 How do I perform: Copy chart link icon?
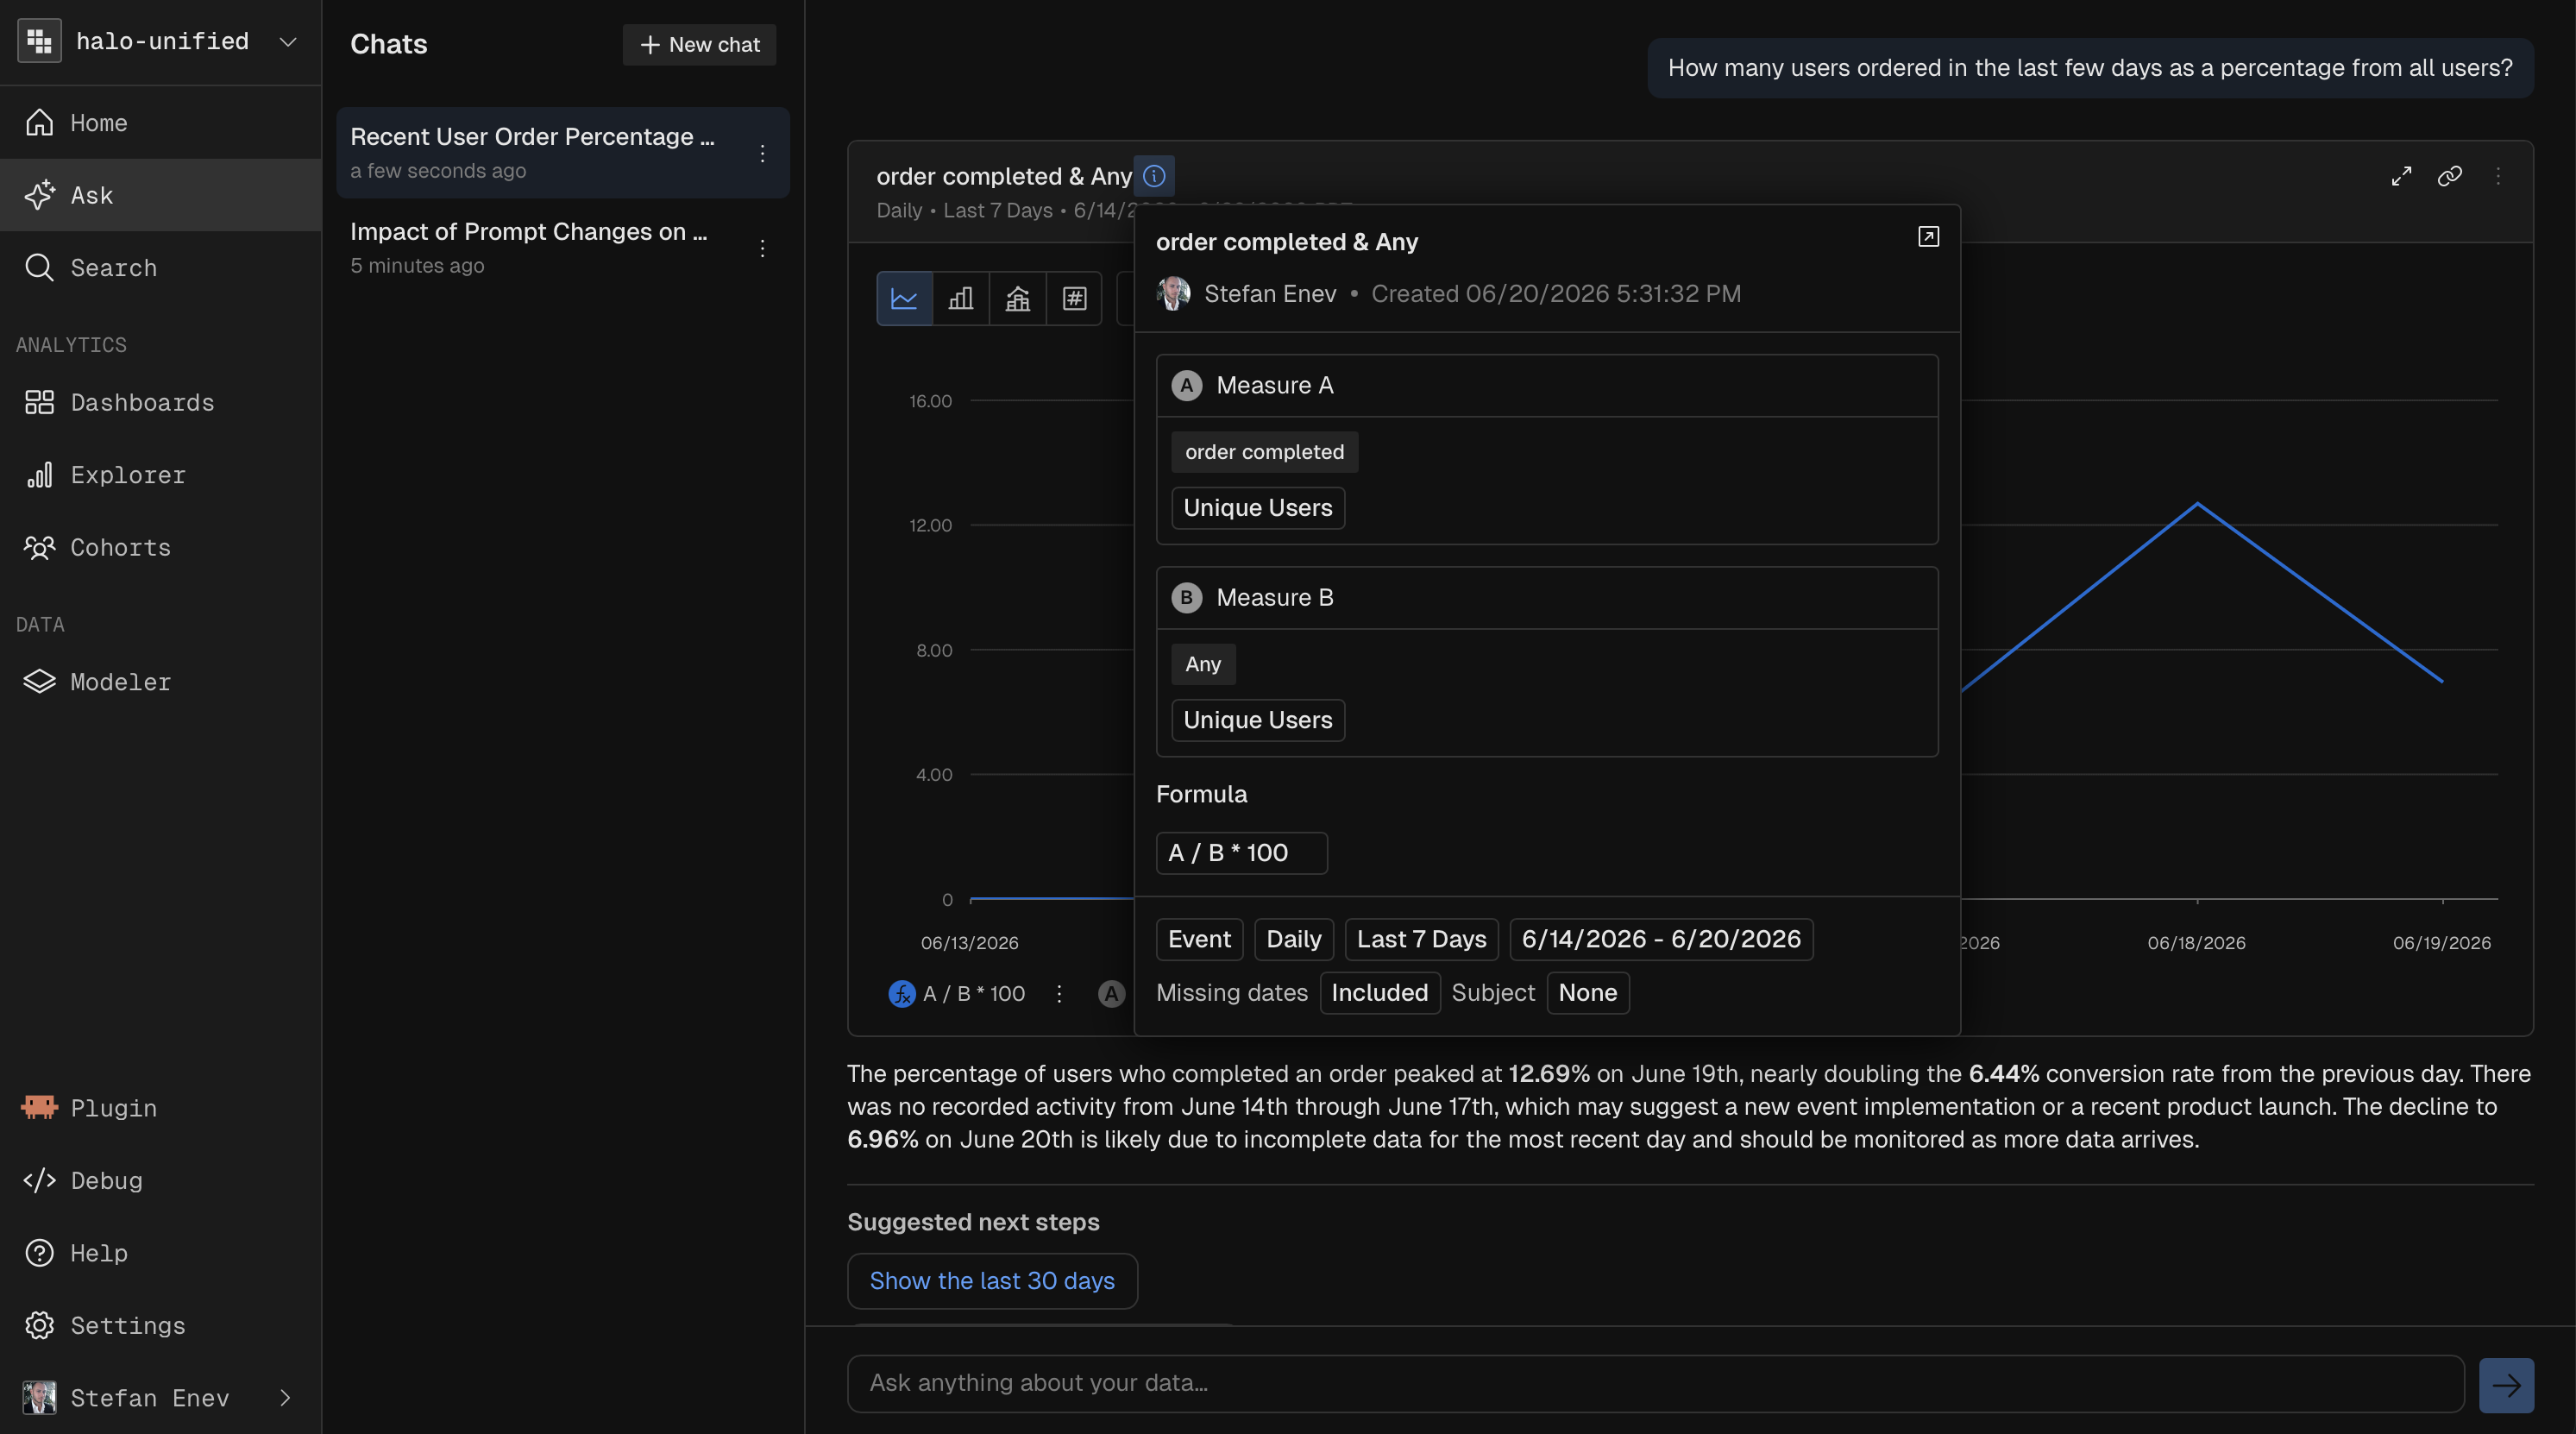(2449, 176)
